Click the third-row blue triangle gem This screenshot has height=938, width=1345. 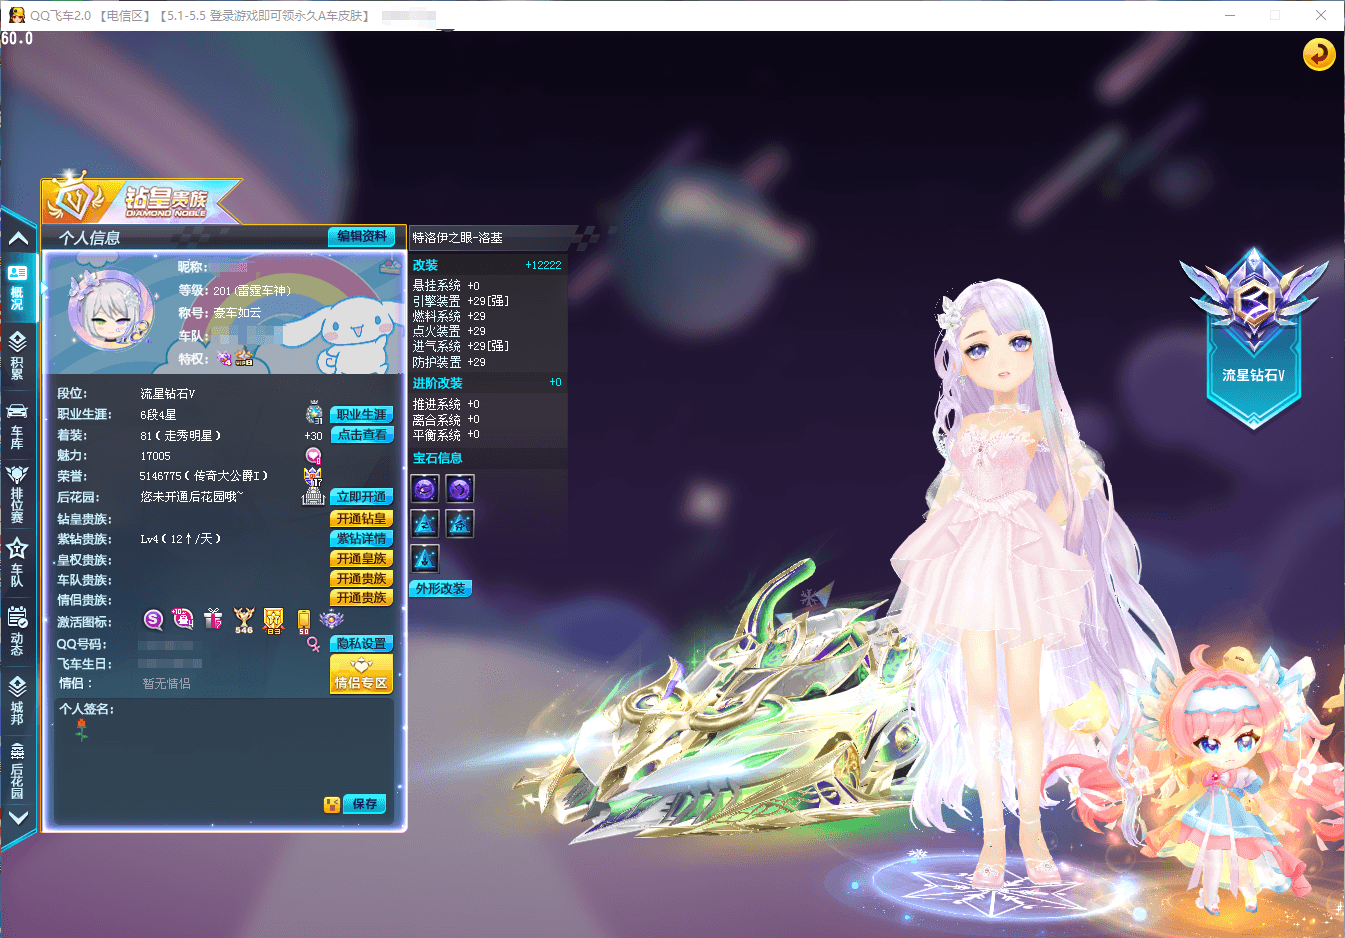click(425, 558)
